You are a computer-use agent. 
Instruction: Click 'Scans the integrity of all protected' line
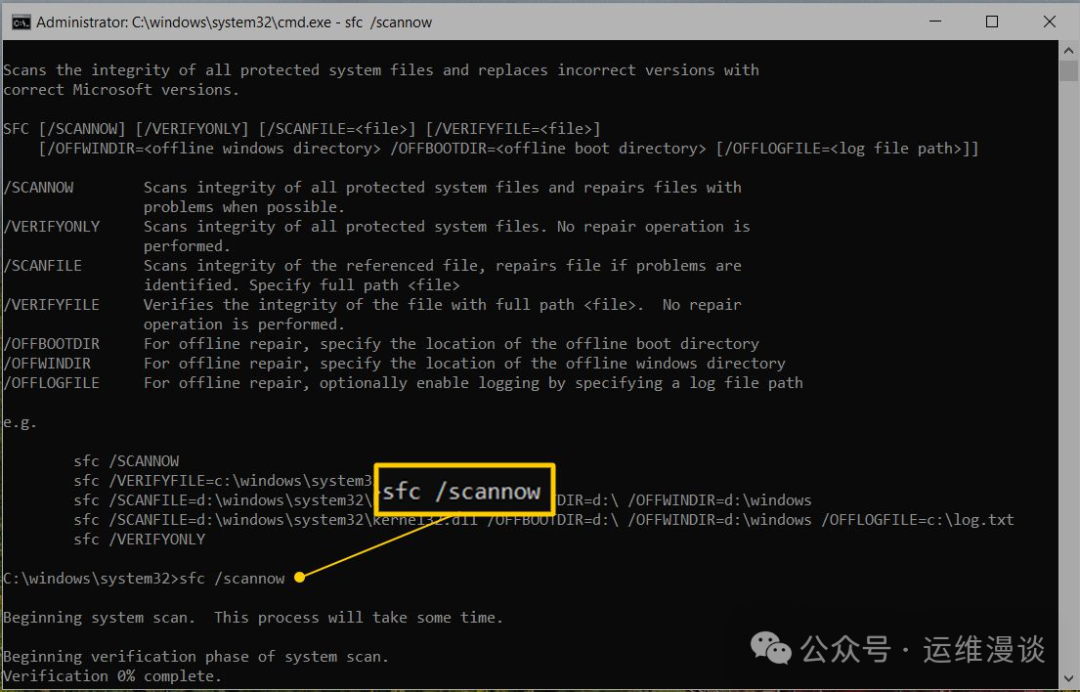tap(381, 70)
